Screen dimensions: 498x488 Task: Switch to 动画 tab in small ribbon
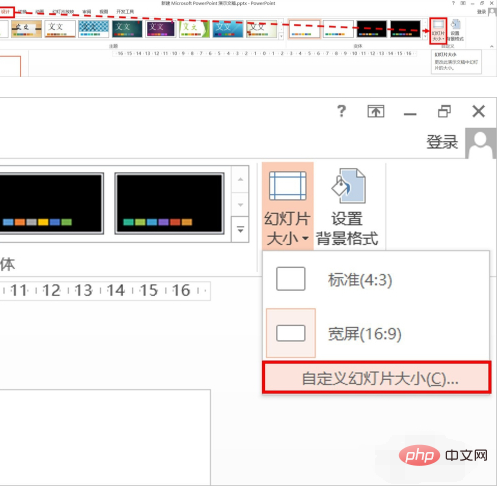click(40, 12)
